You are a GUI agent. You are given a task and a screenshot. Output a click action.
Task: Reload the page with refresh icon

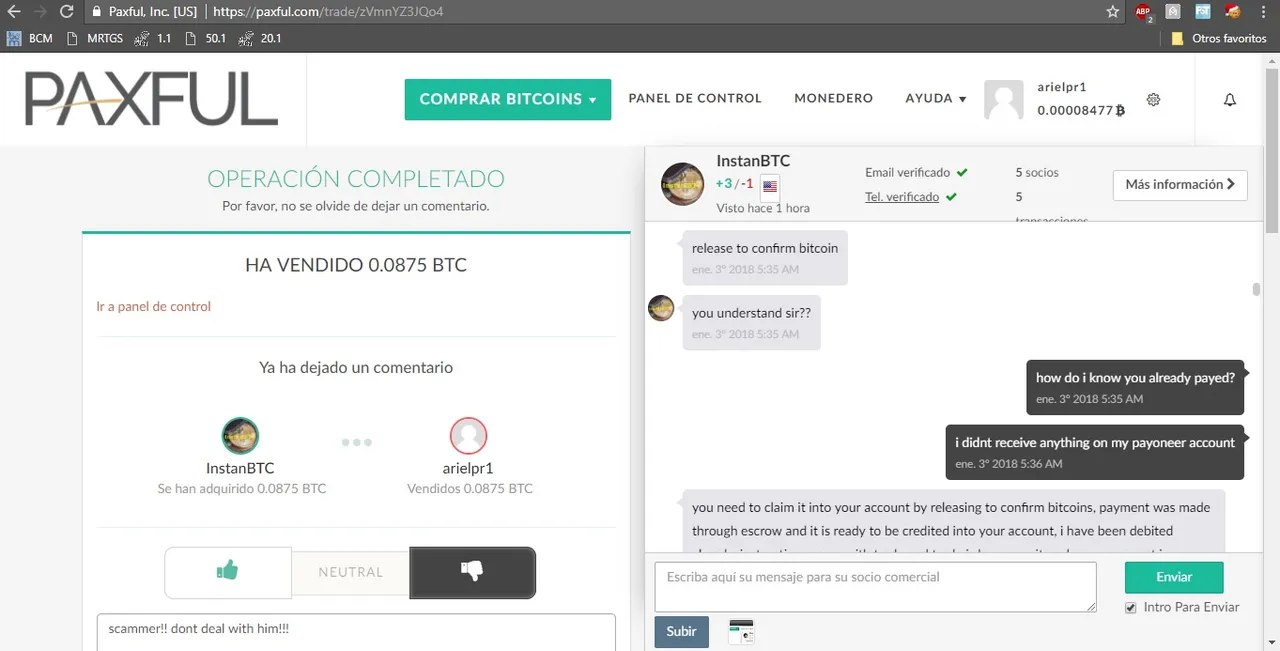click(x=67, y=12)
